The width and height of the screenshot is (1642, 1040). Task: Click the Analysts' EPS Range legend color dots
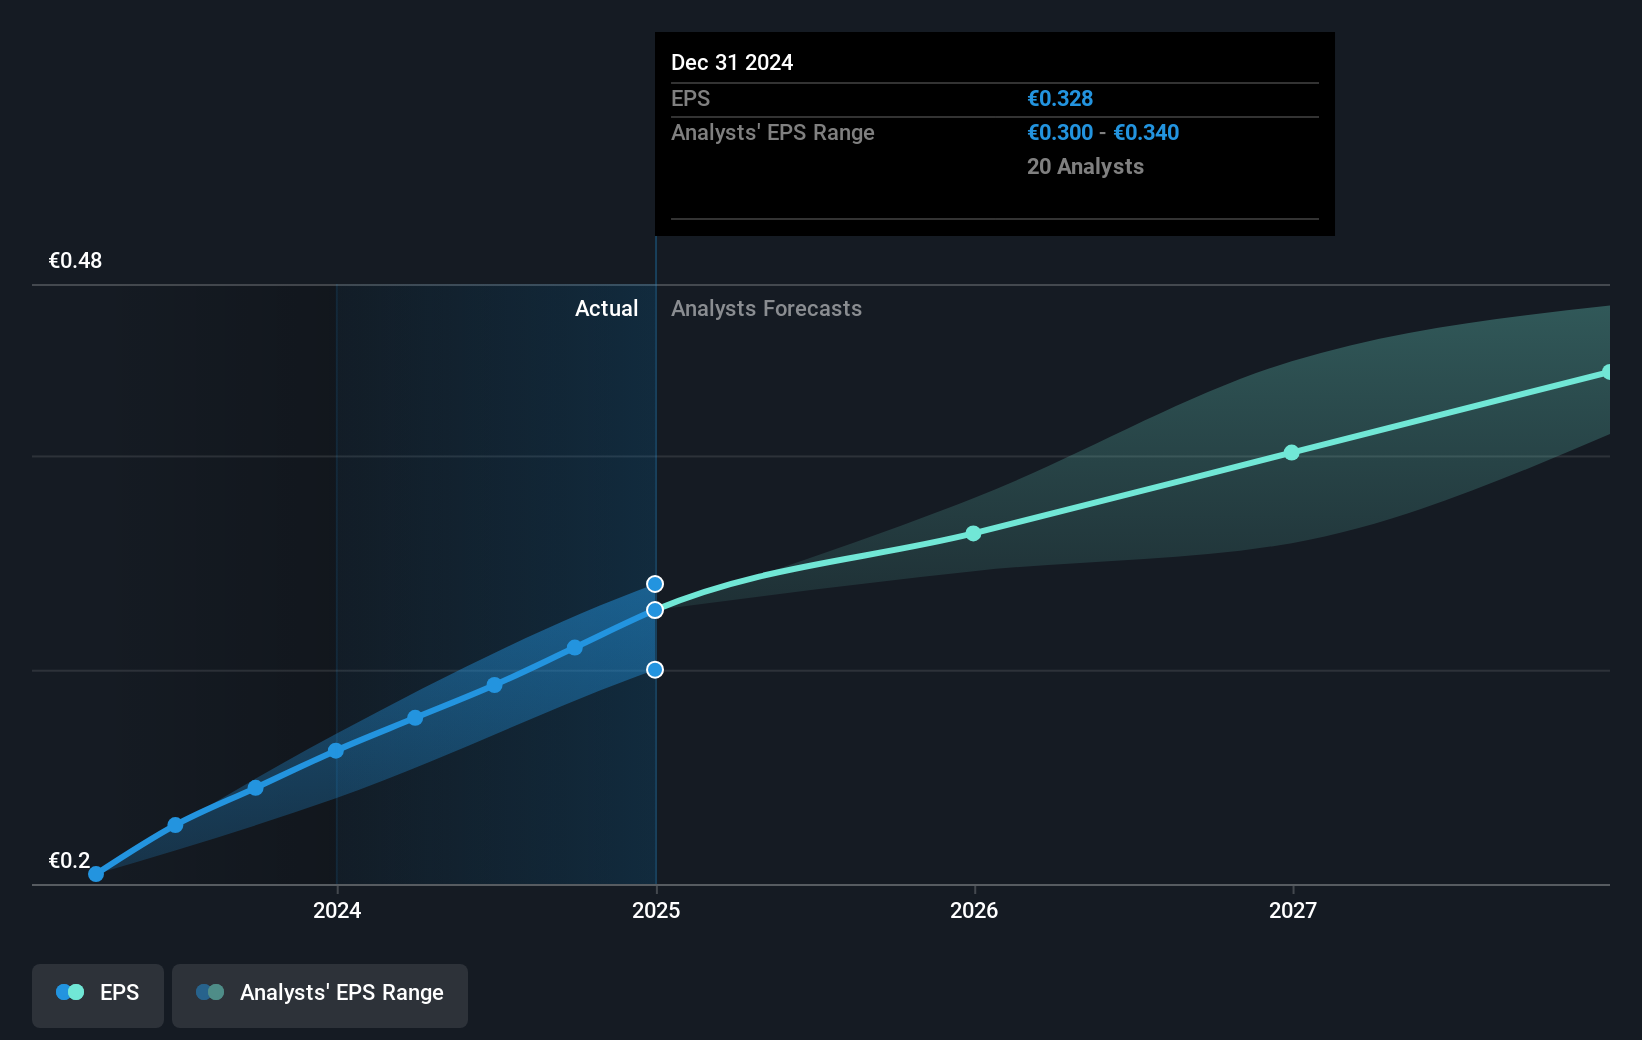click(210, 992)
